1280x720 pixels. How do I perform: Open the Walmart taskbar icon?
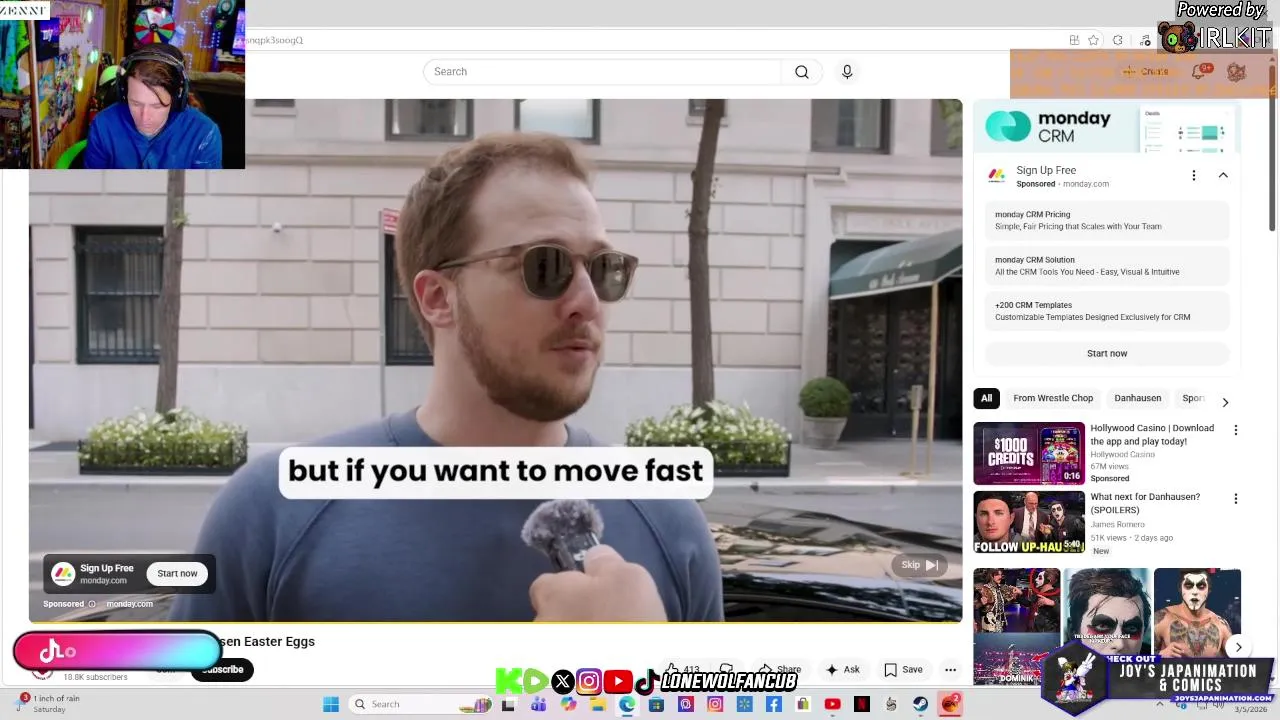(744, 704)
